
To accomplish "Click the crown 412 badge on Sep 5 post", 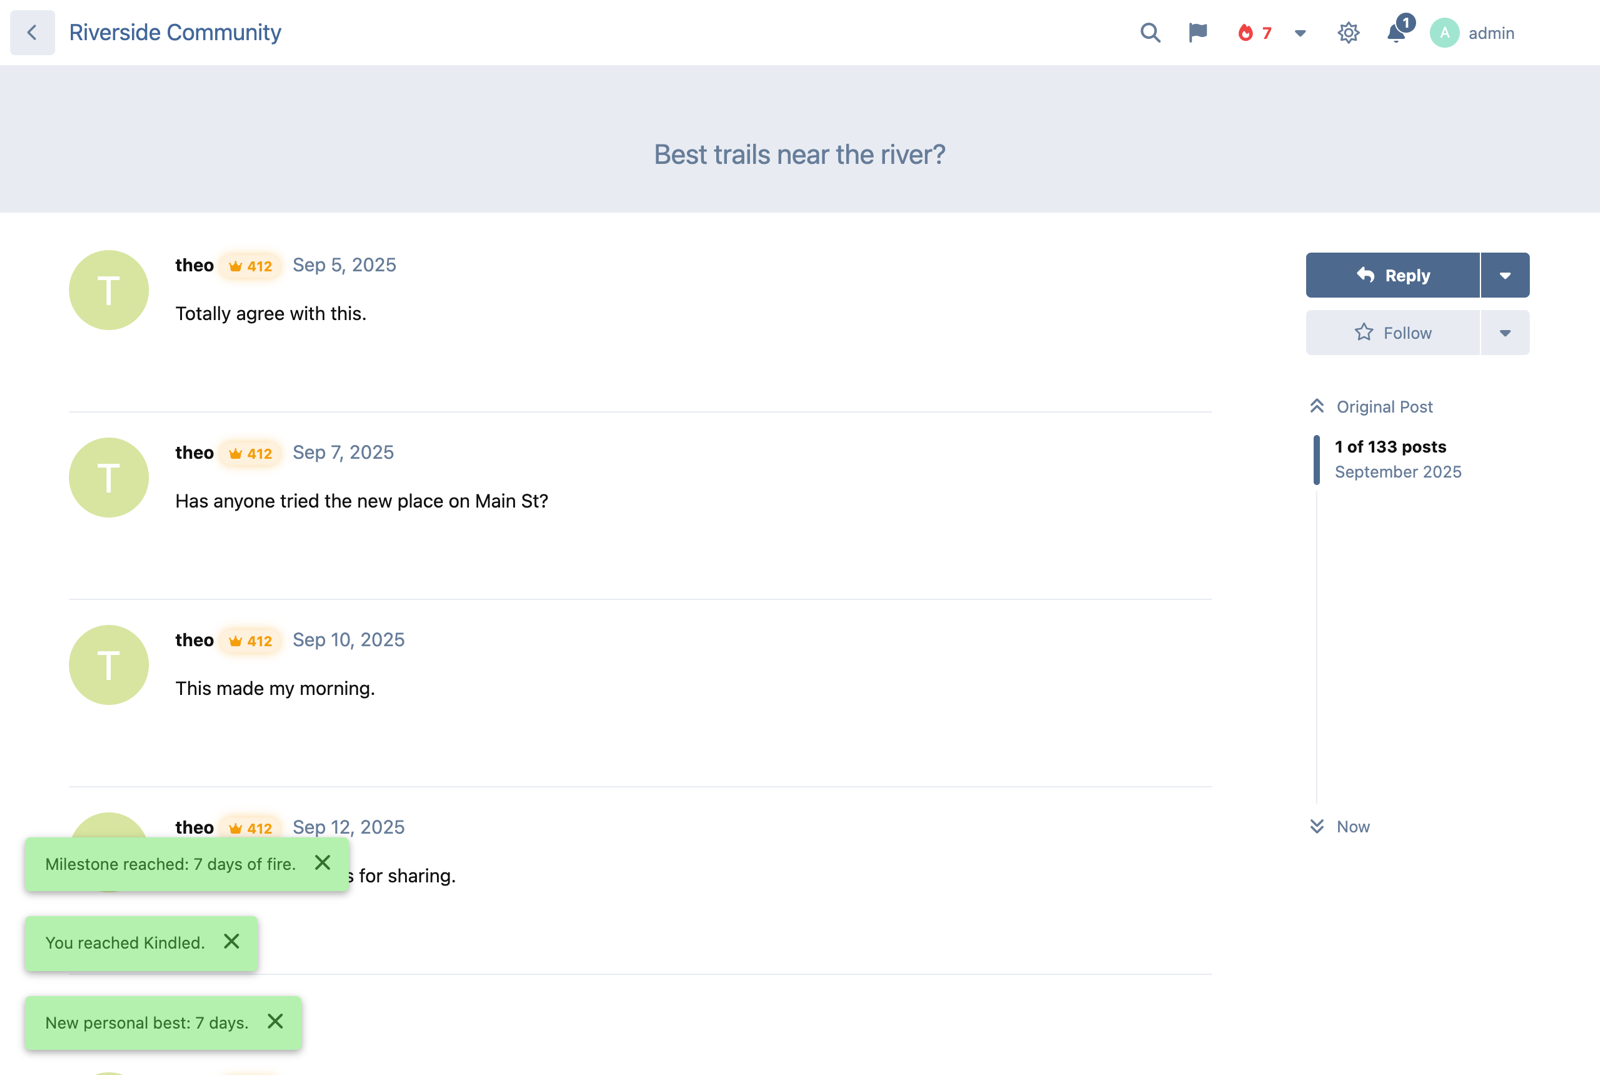I will click(x=250, y=266).
